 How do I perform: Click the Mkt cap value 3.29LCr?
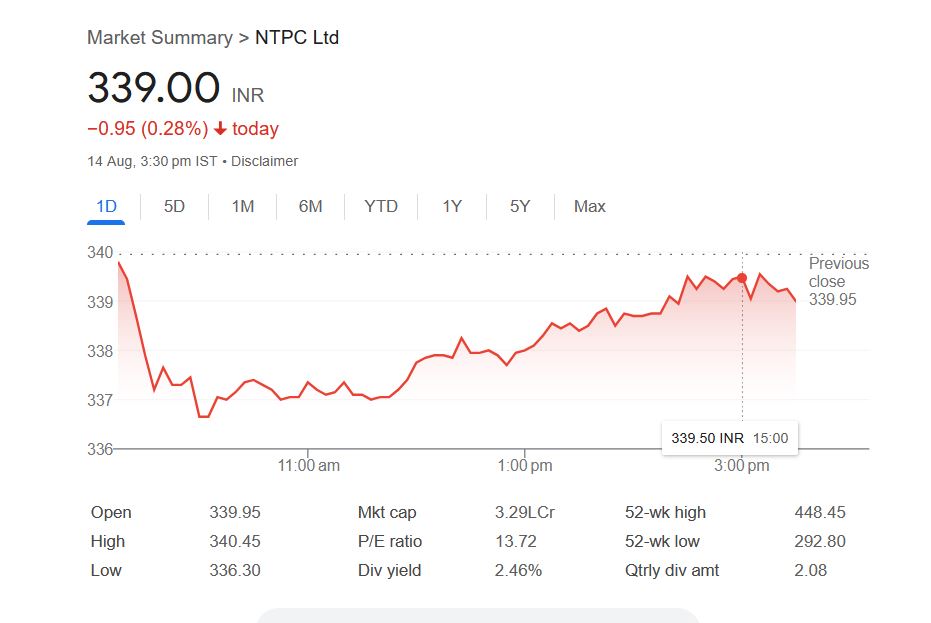(524, 513)
